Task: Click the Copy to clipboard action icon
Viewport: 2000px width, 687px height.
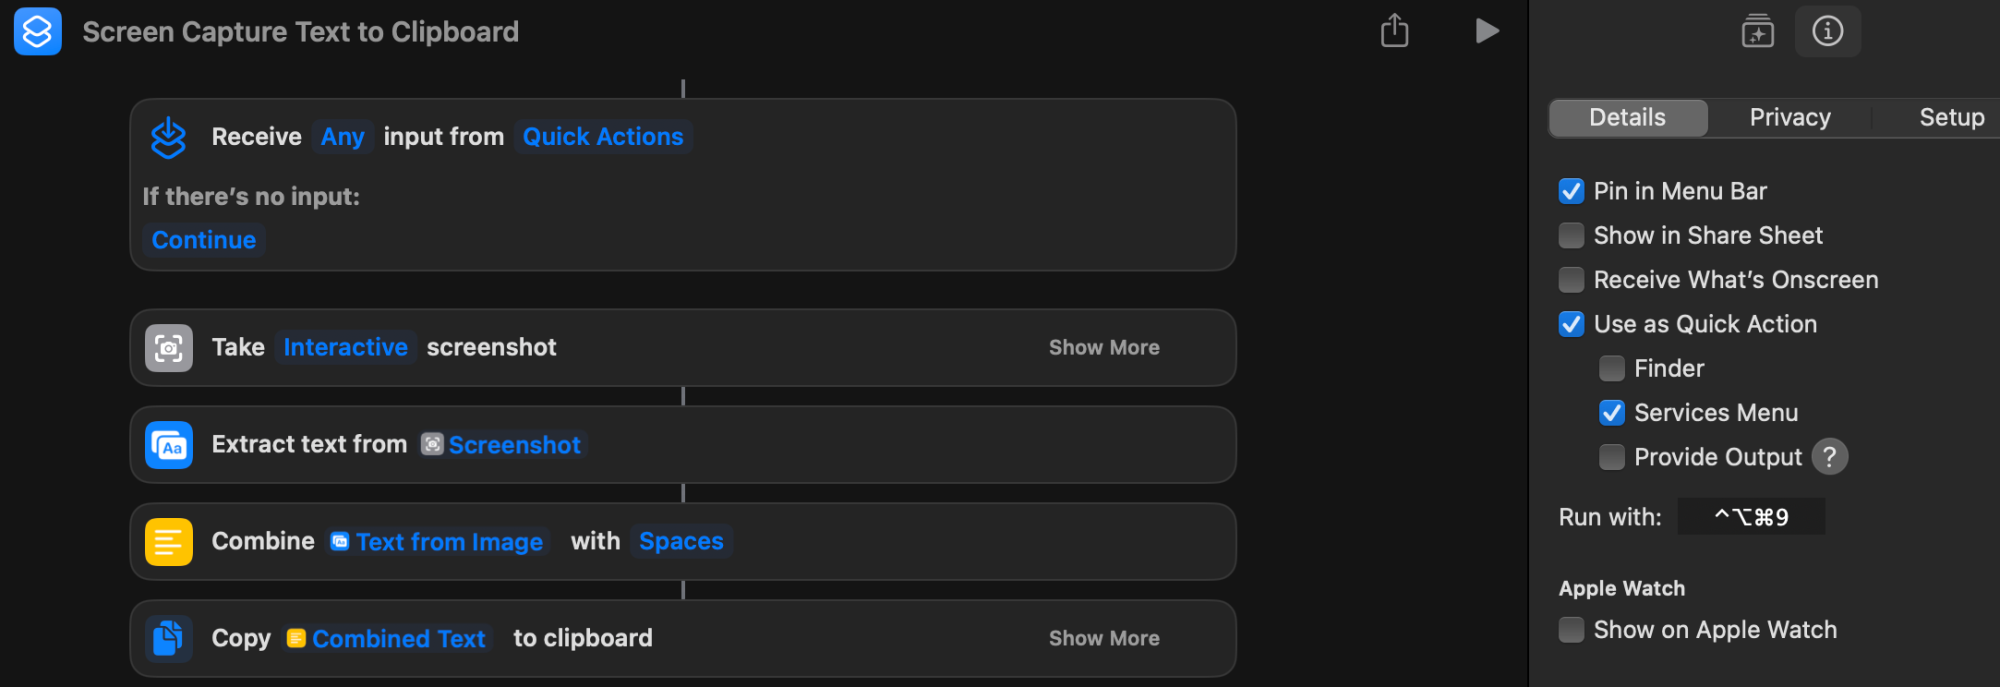Action: pos(169,639)
